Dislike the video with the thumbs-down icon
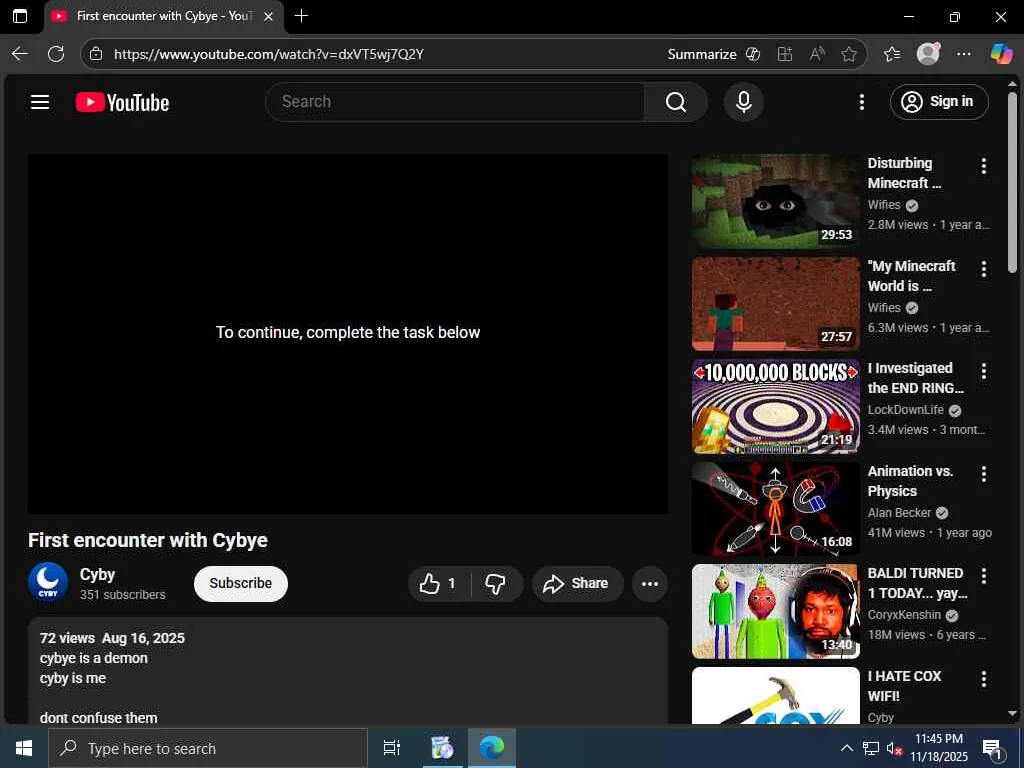 pyautogui.click(x=496, y=583)
